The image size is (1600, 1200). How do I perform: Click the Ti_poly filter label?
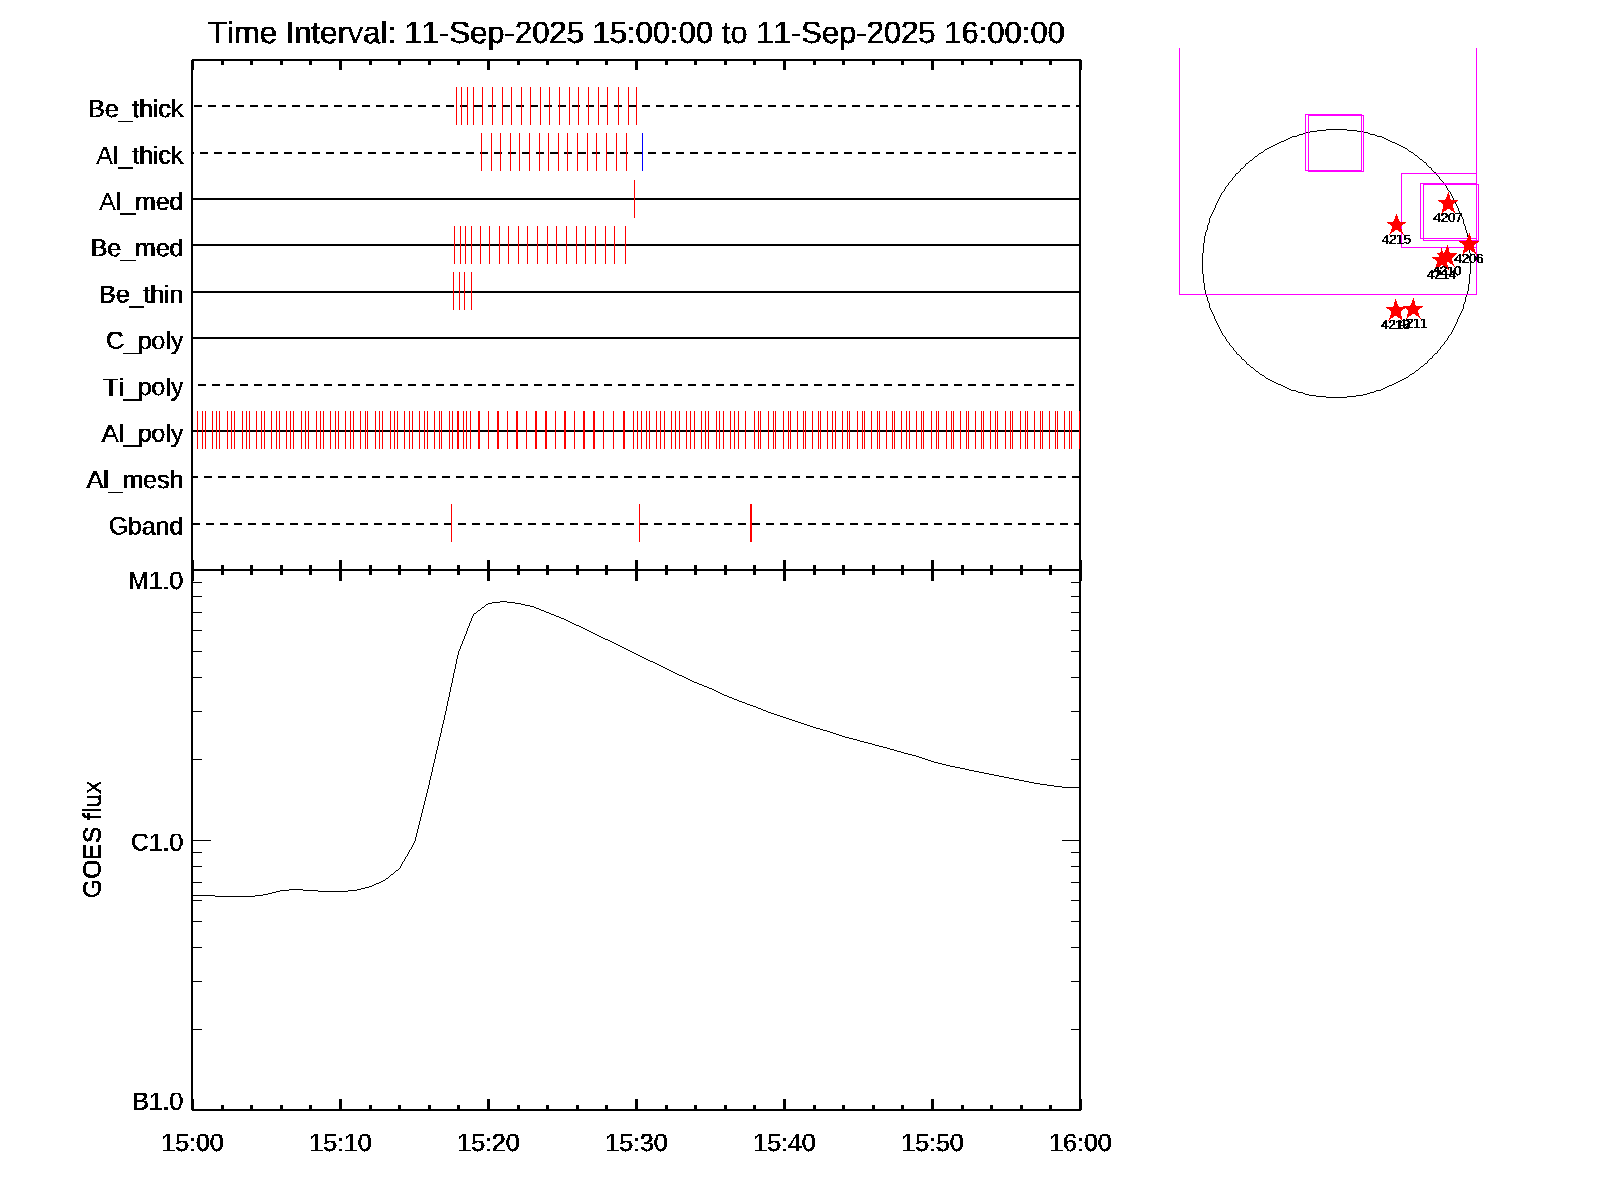(143, 387)
